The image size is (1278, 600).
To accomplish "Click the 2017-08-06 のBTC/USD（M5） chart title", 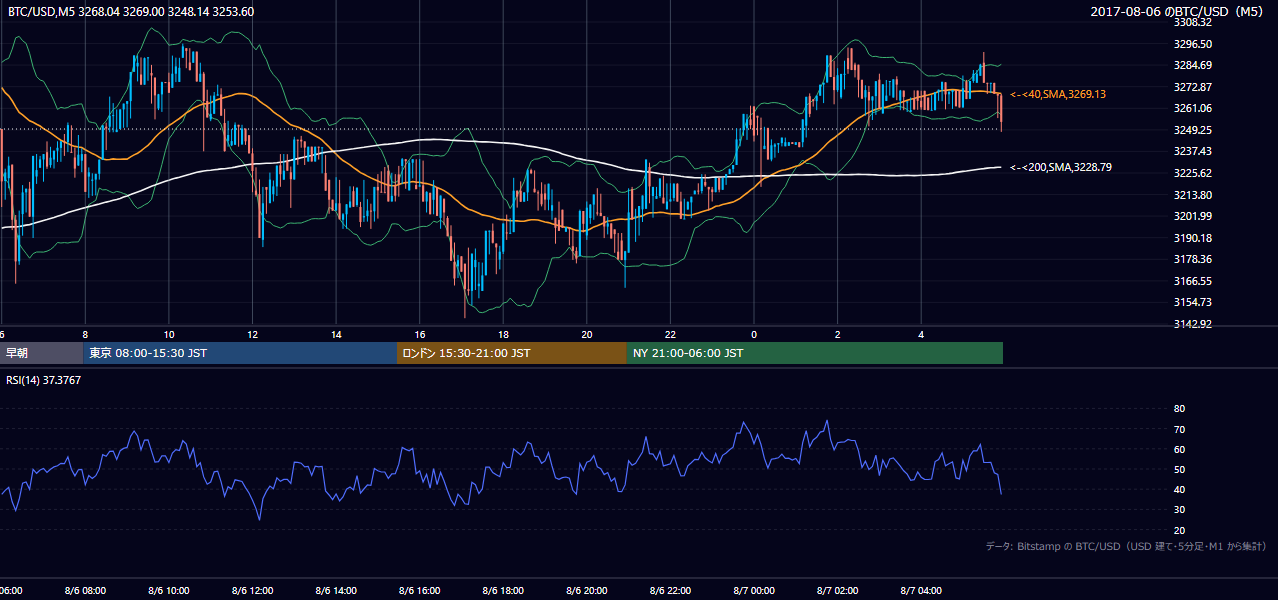I will 1179,11.
